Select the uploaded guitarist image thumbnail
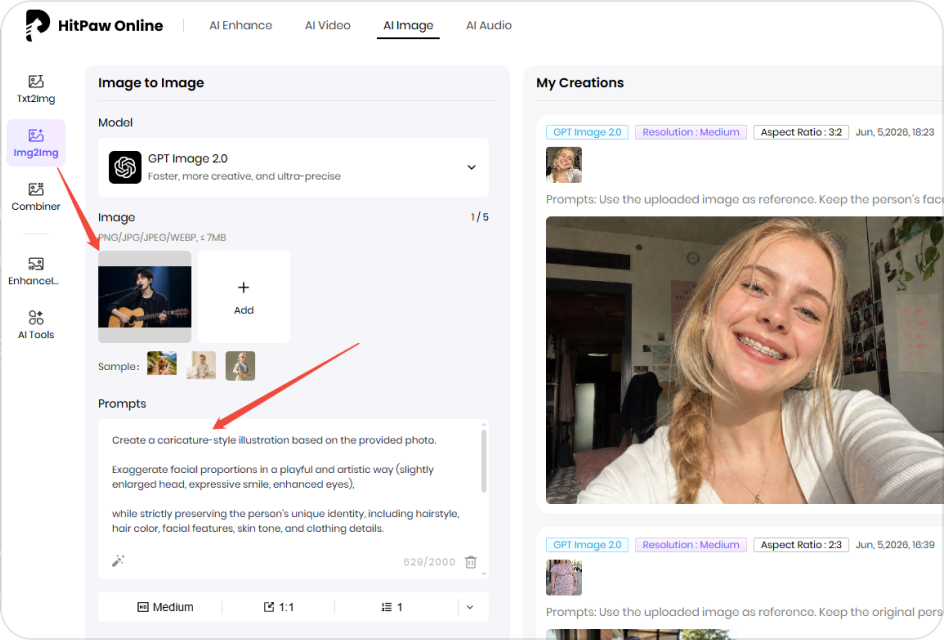 click(144, 297)
